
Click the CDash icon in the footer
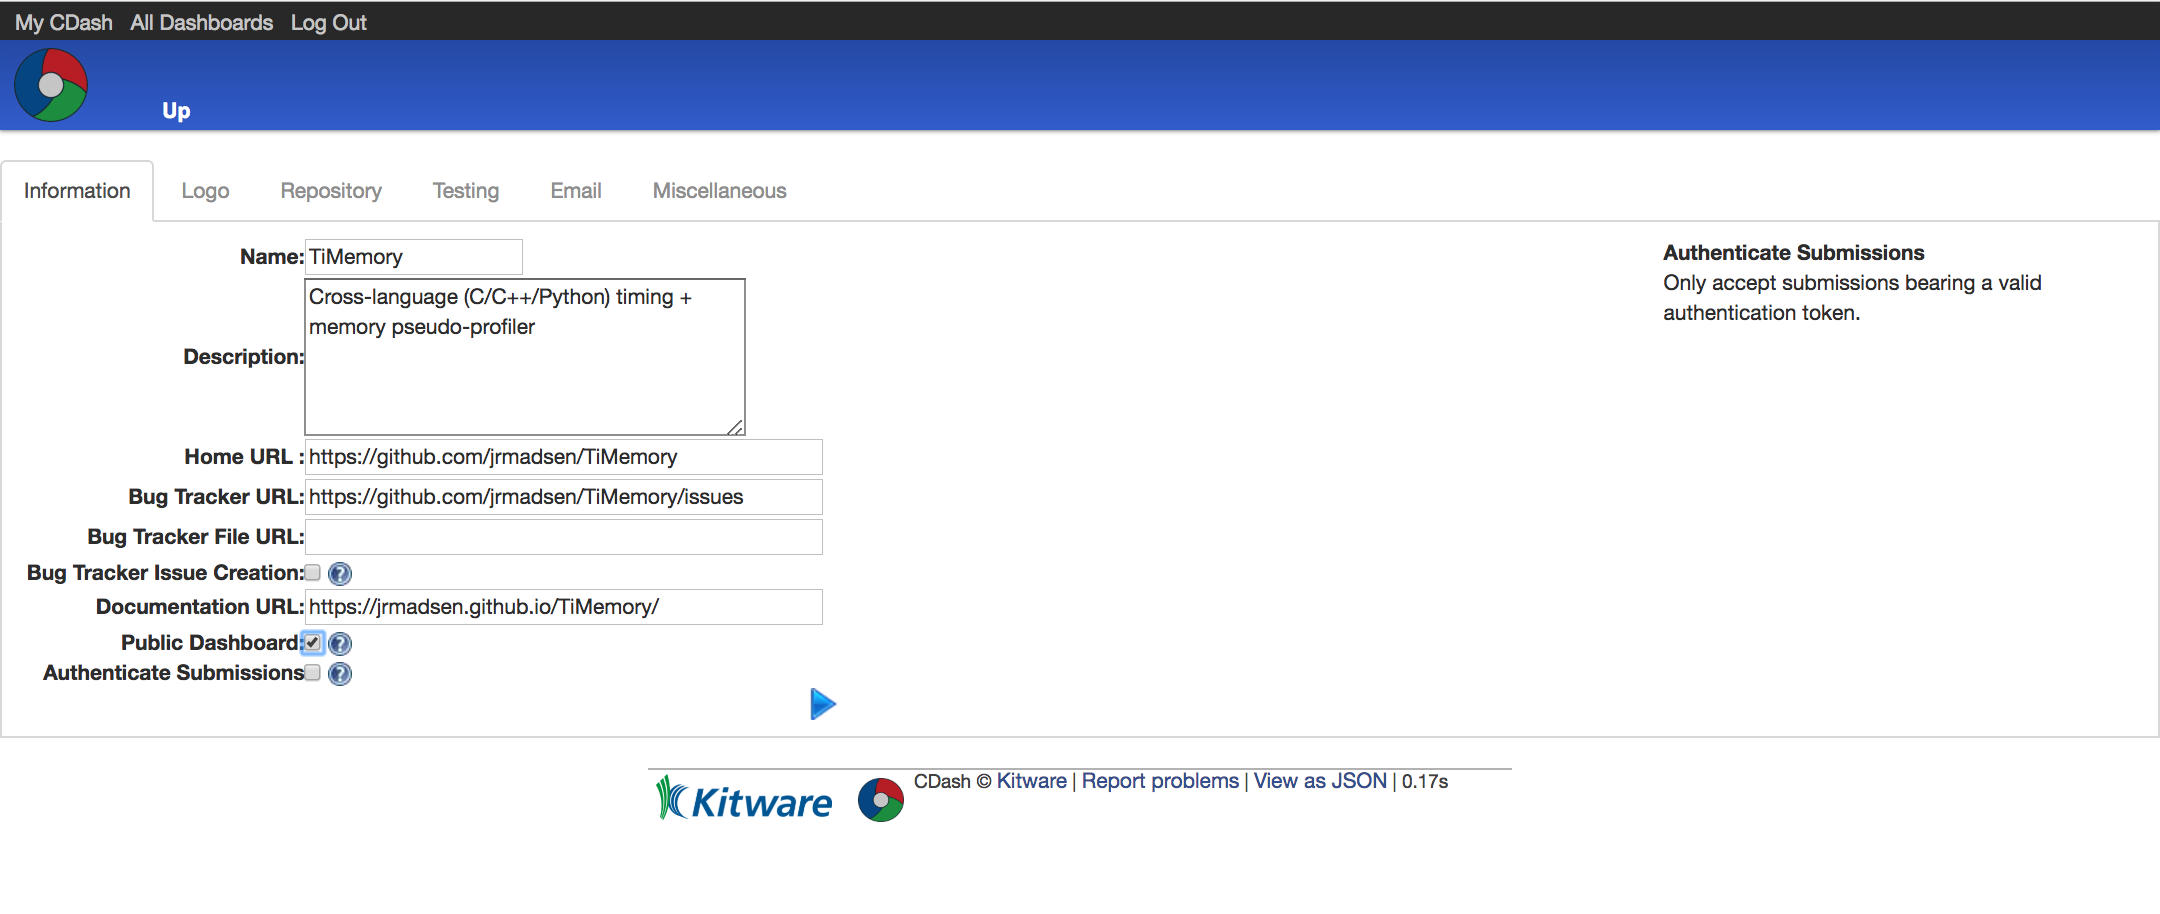pyautogui.click(x=881, y=798)
